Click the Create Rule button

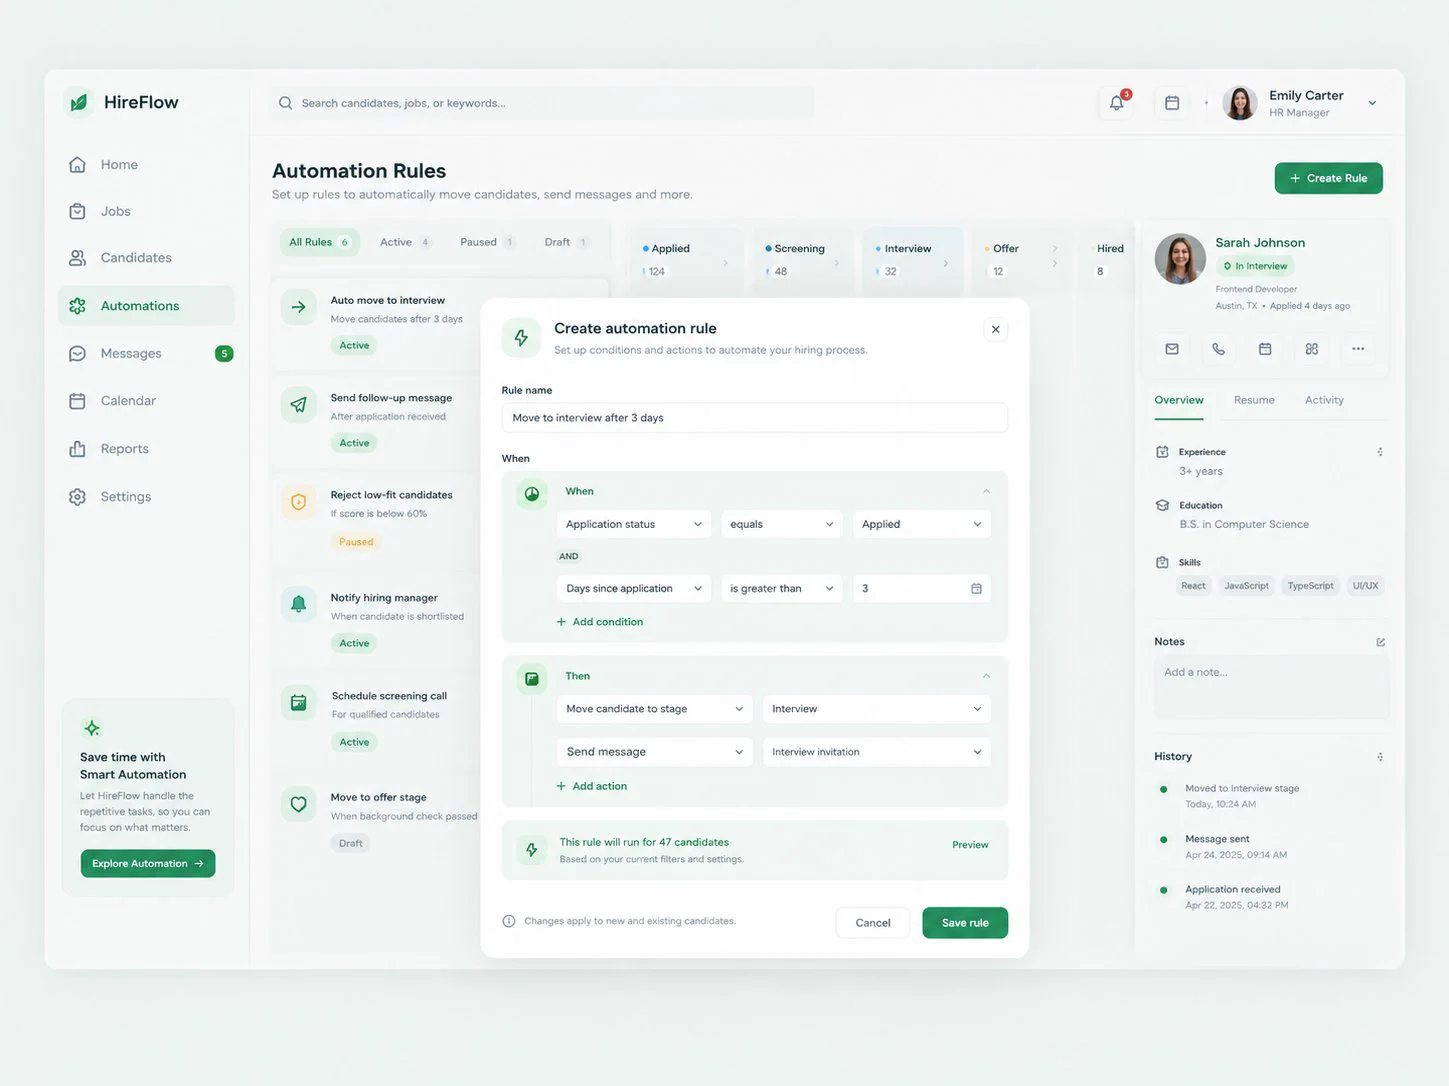[x=1329, y=178]
